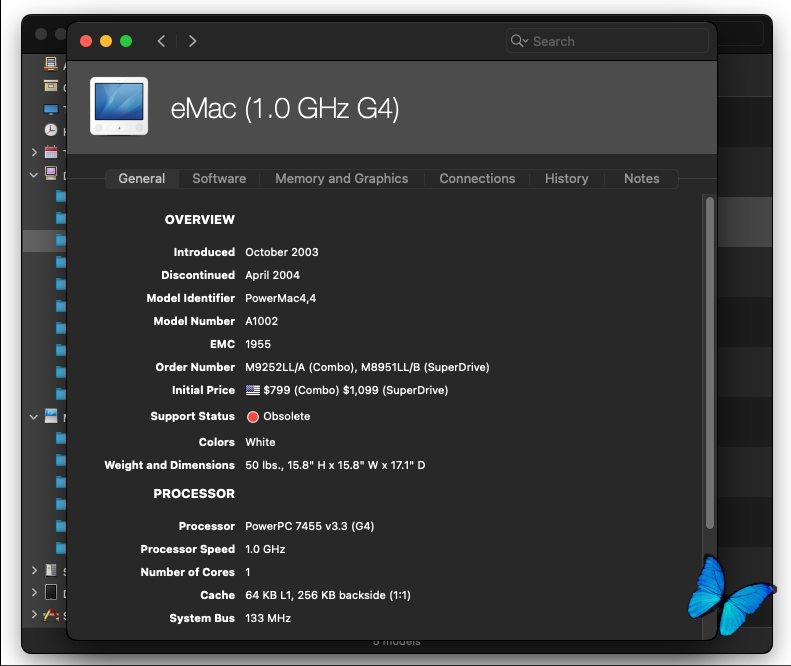This screenshot has height=666, width=791.
Task: Switch to the Software tab
Action: click(x=219, y=179)
